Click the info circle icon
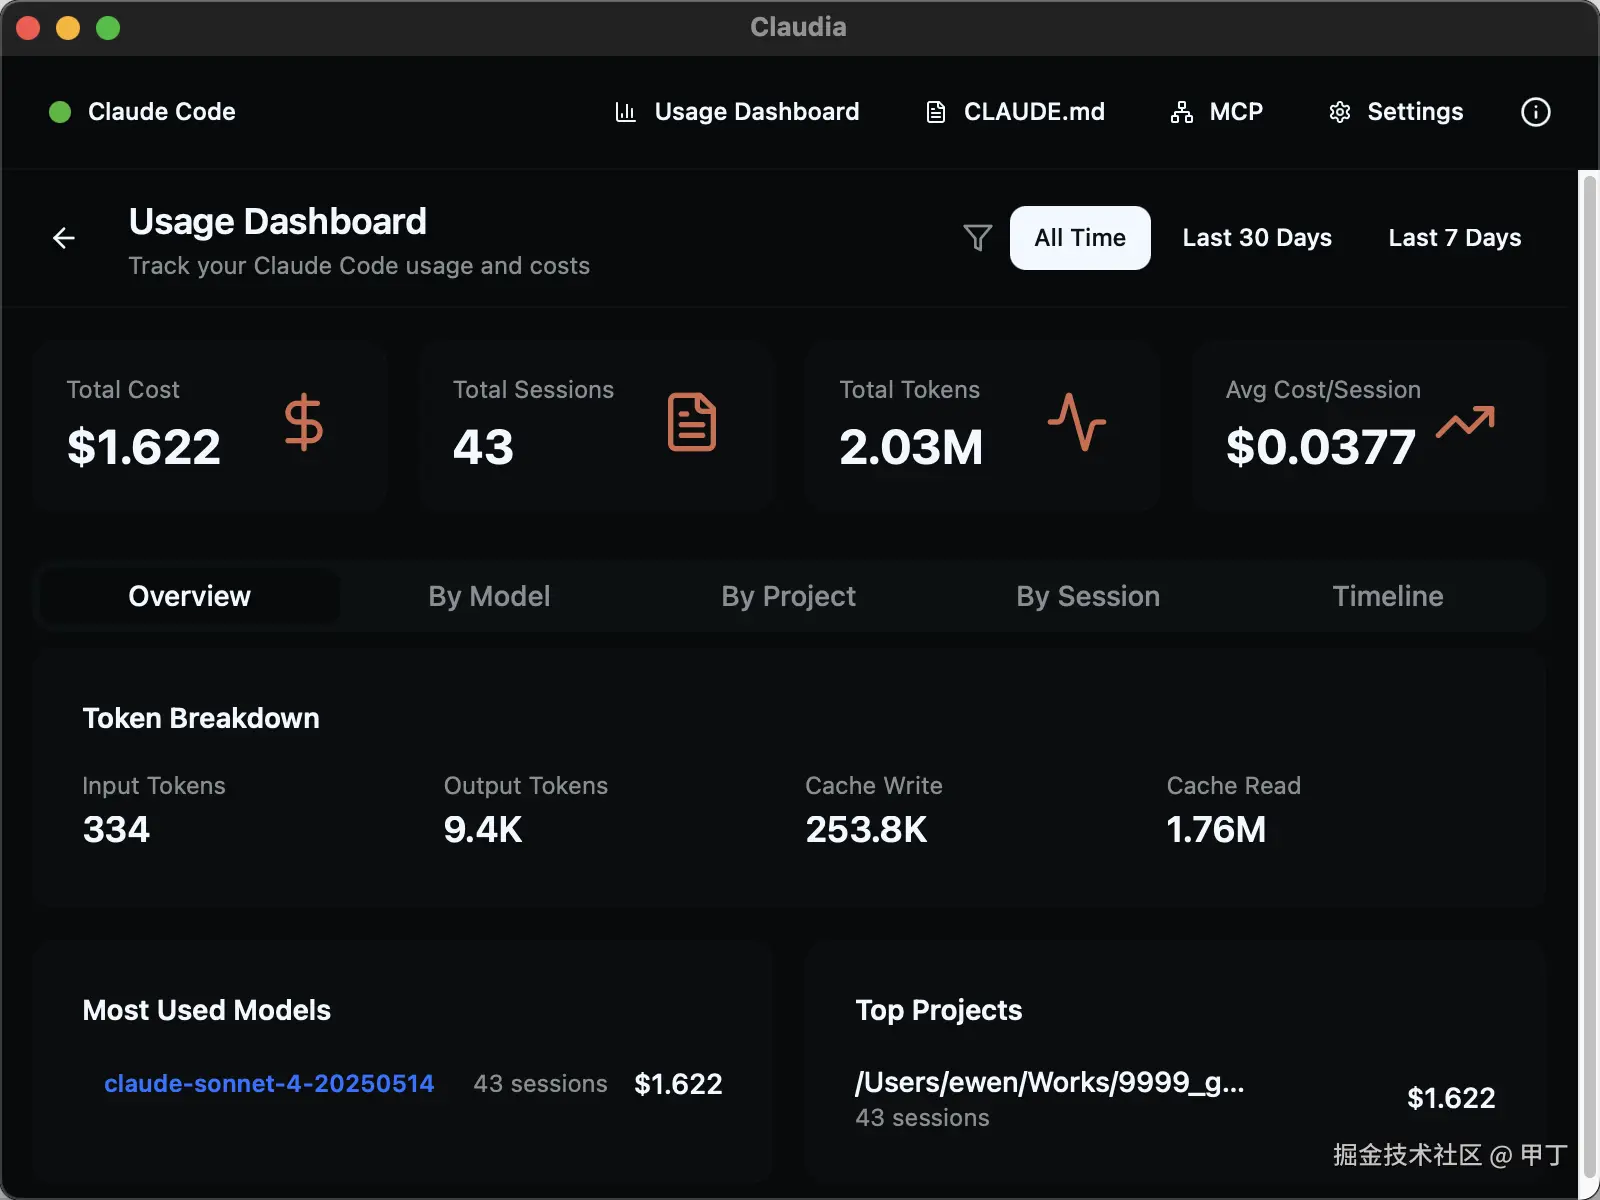 click(x=1536, y=112)
